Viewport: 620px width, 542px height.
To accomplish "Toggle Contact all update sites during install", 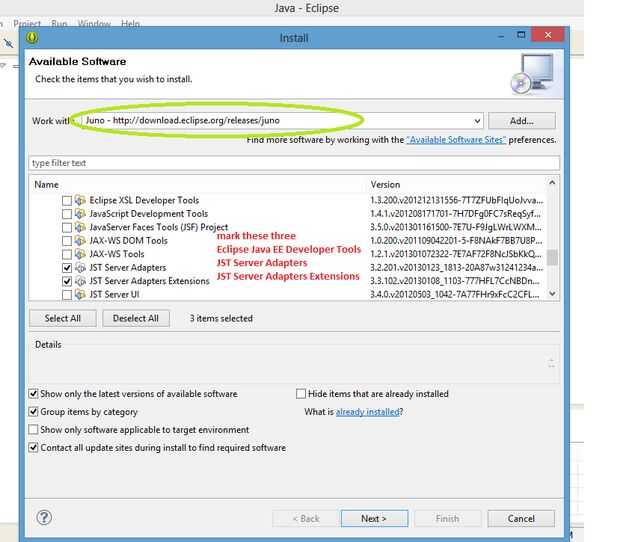I will tap(34, 448).
